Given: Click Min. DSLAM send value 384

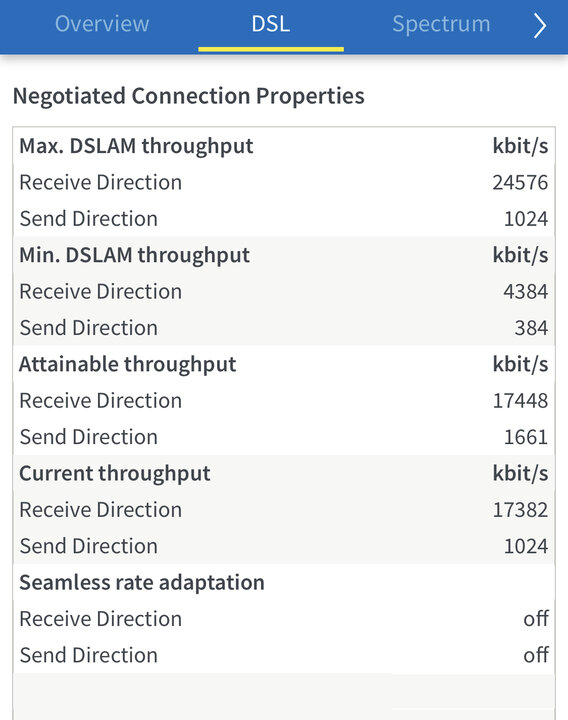Looking at the screenshot, I should [531, 328].
